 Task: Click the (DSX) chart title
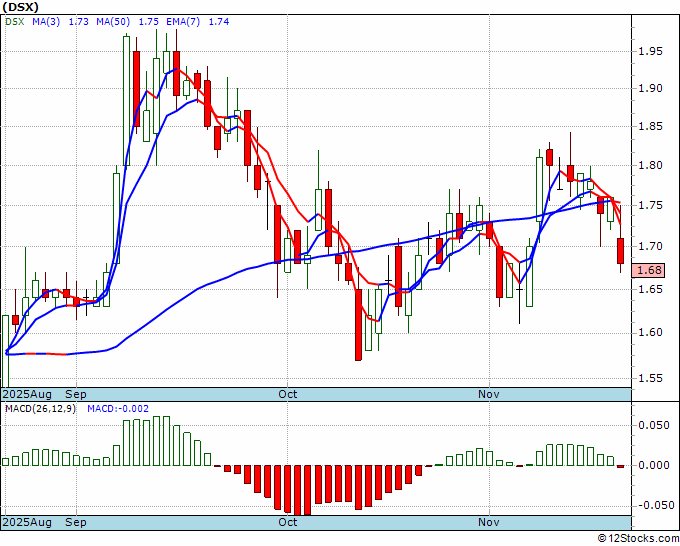(20, 7)
